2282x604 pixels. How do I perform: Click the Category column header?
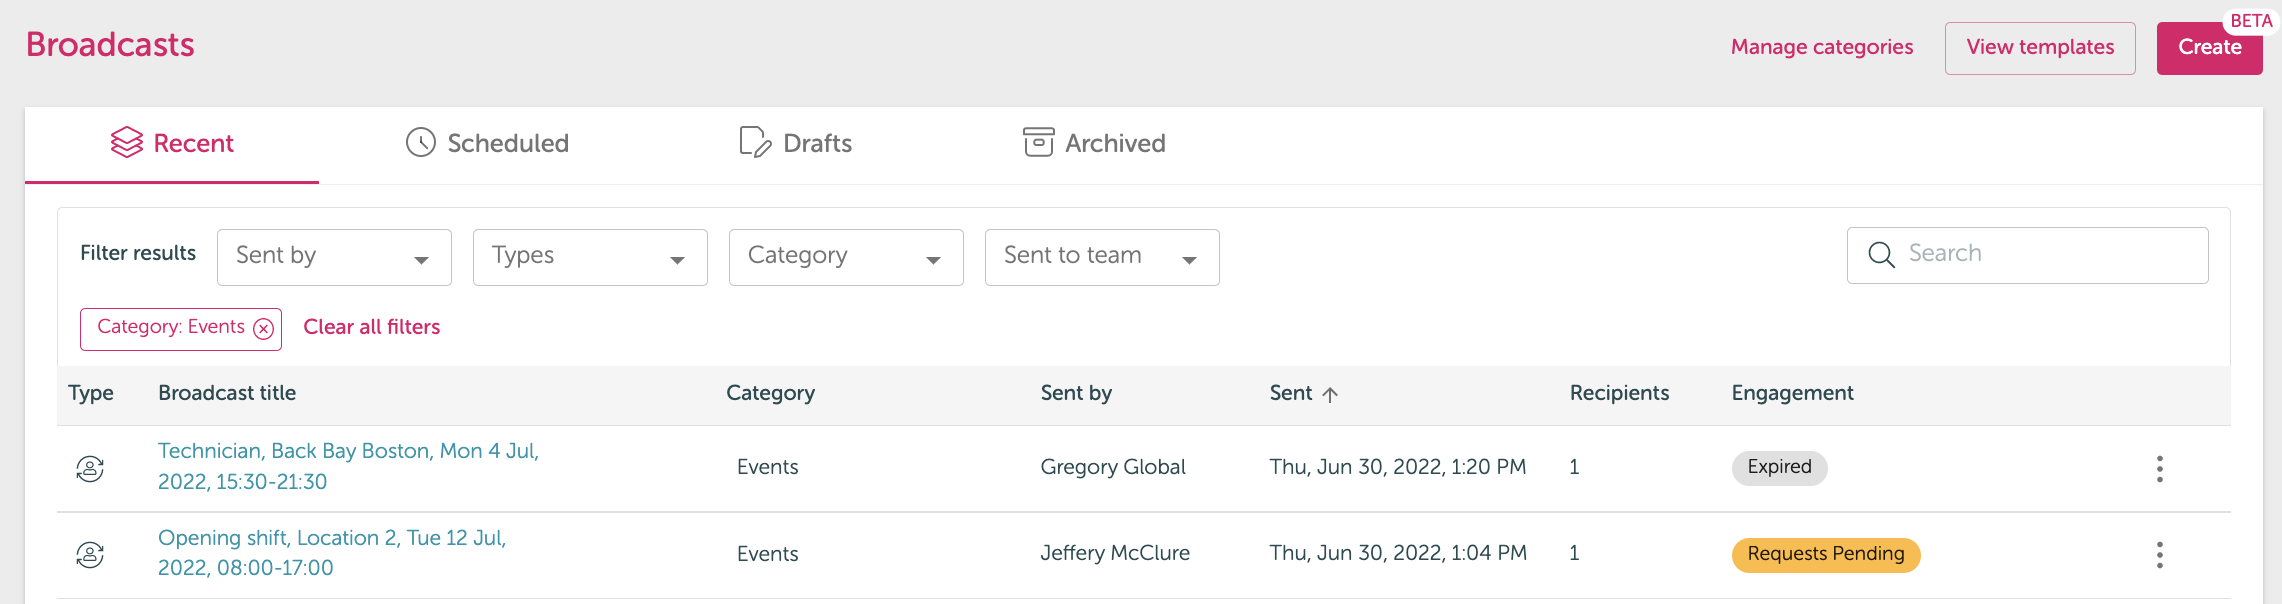tap(771, 394)
